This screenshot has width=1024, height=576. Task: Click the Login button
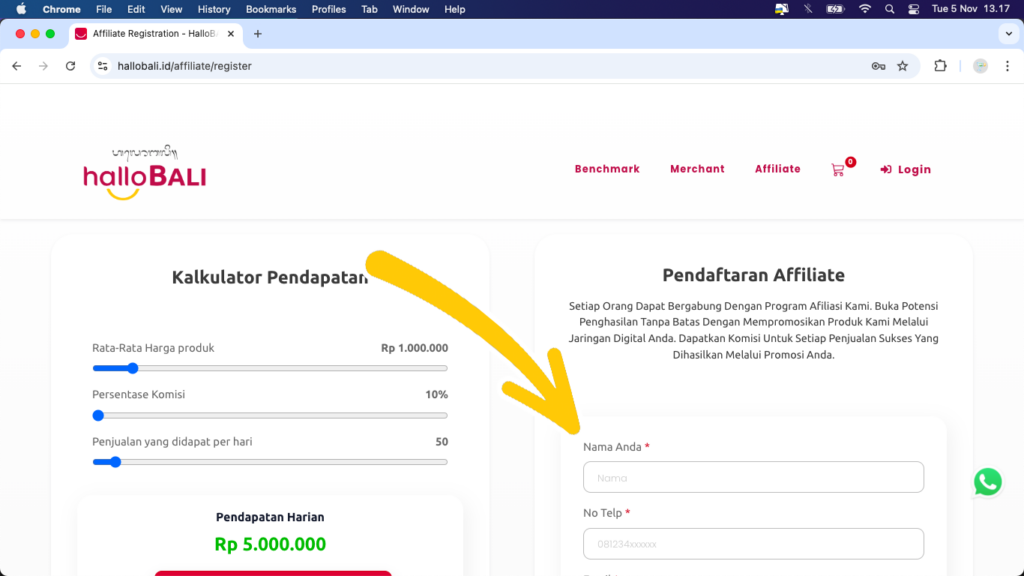coord(905,170)
